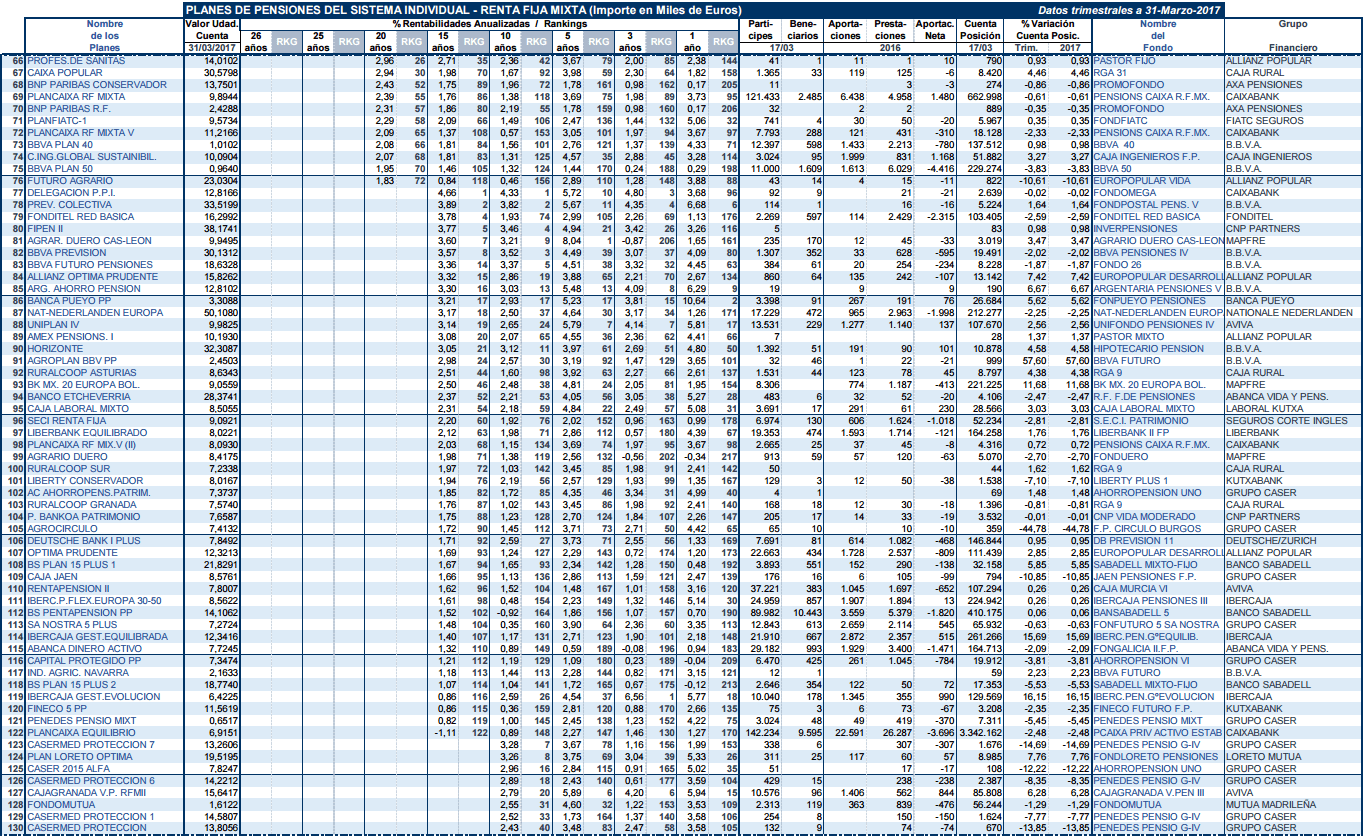This screenshot has height=837, width=1364.
Task: Click plan name 'AMEX PENSIONS. I'
Action: pyautogui.click(x=69, y=336)
